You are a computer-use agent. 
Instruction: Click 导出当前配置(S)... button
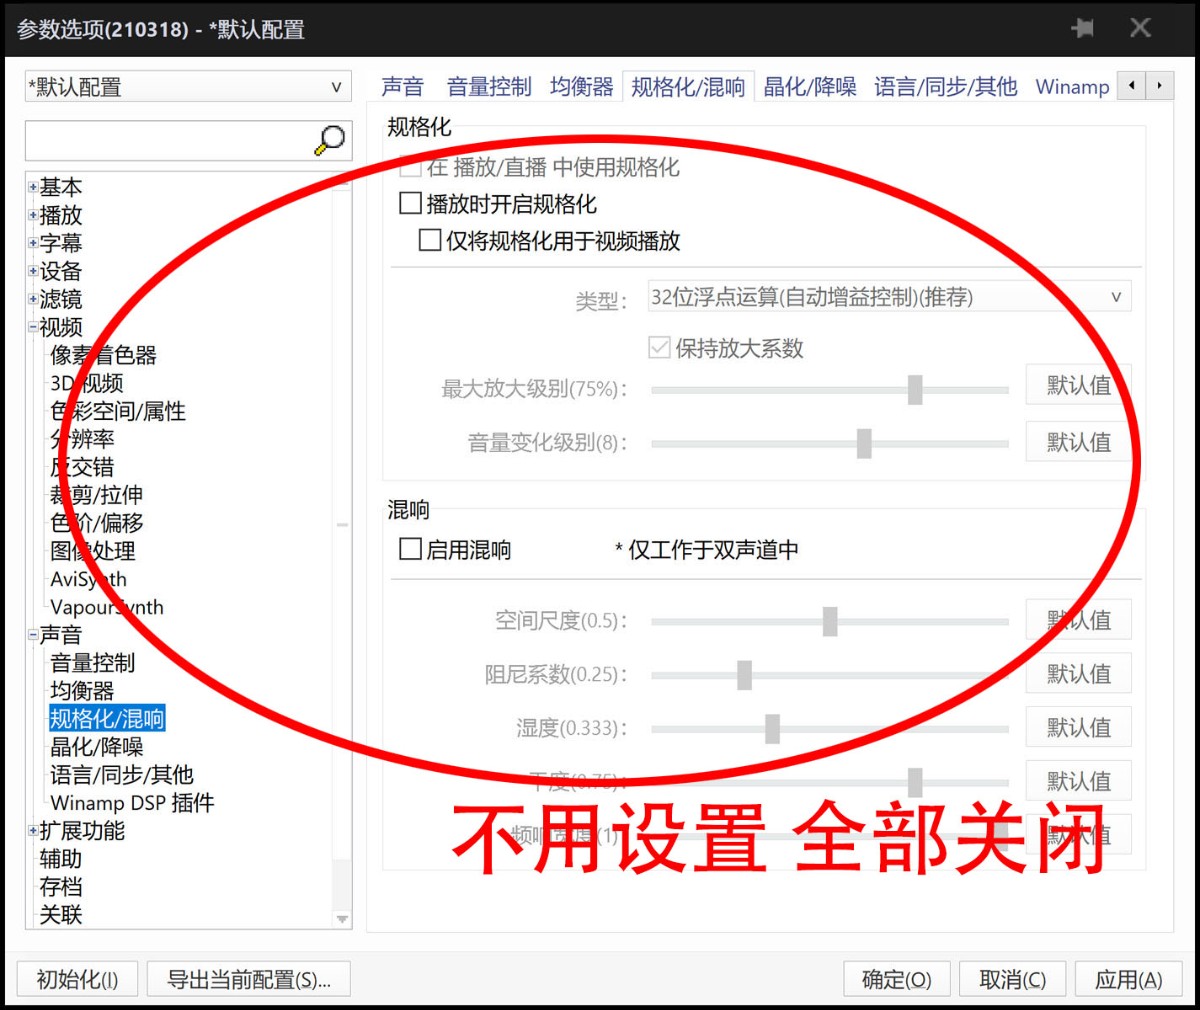point(248,979)
